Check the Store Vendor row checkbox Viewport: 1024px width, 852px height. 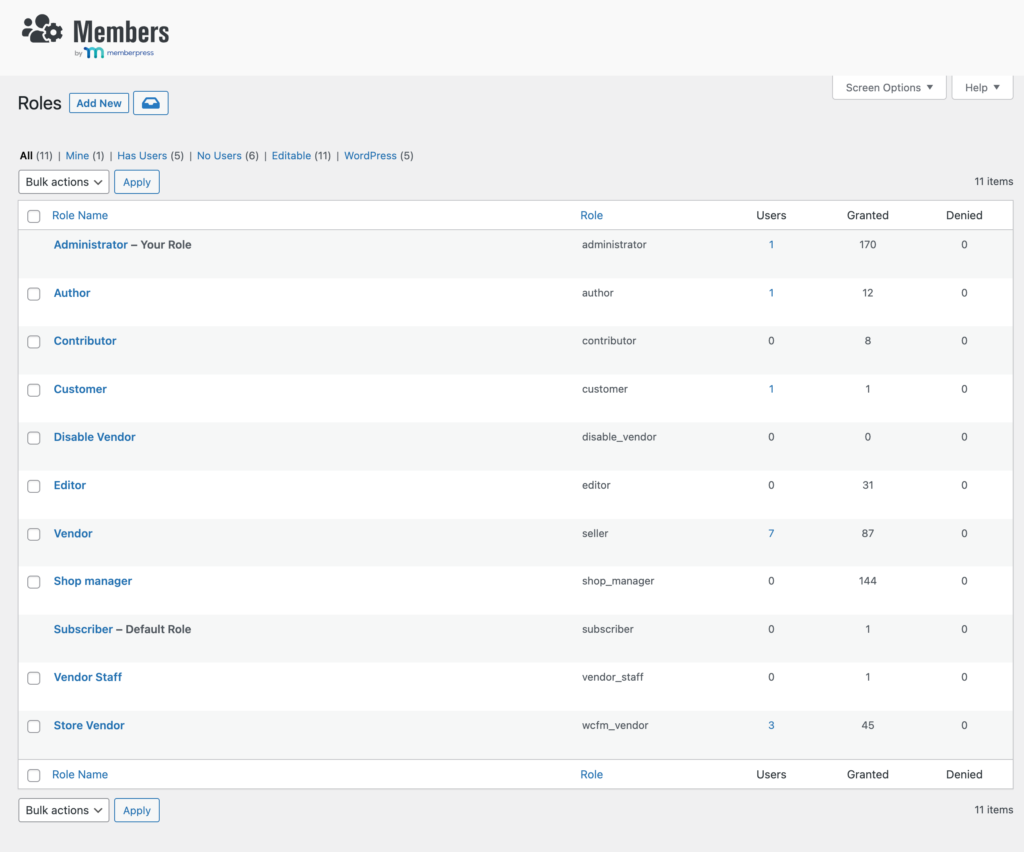34,726
